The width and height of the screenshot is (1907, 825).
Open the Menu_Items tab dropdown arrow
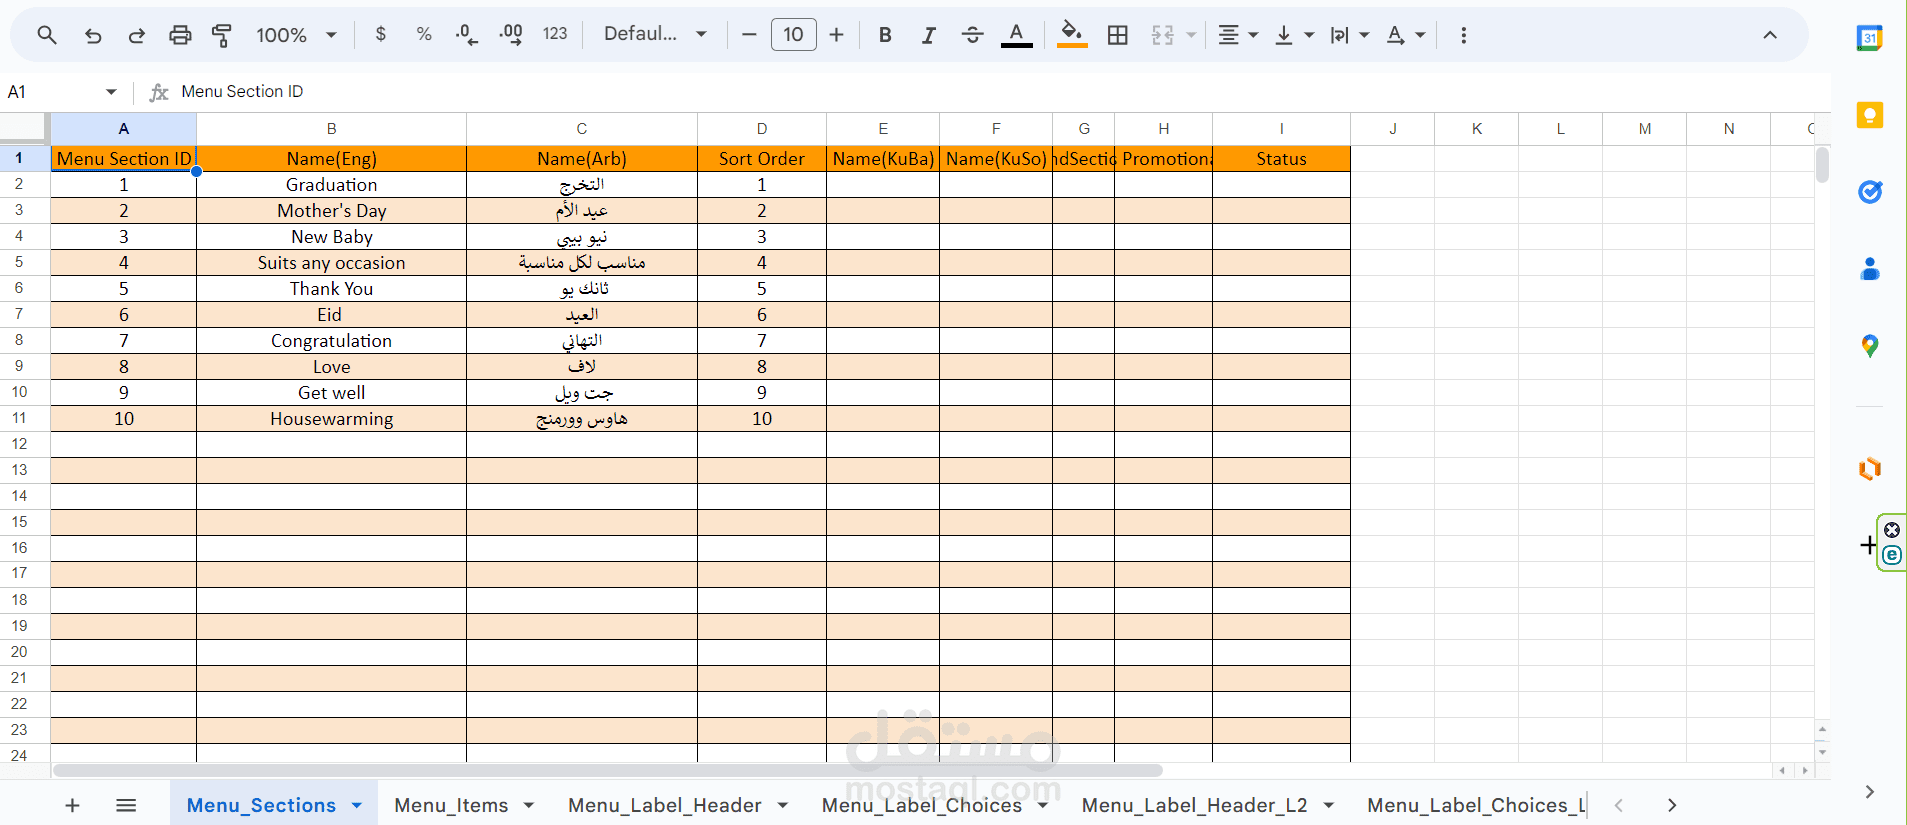tap(529, 805)
